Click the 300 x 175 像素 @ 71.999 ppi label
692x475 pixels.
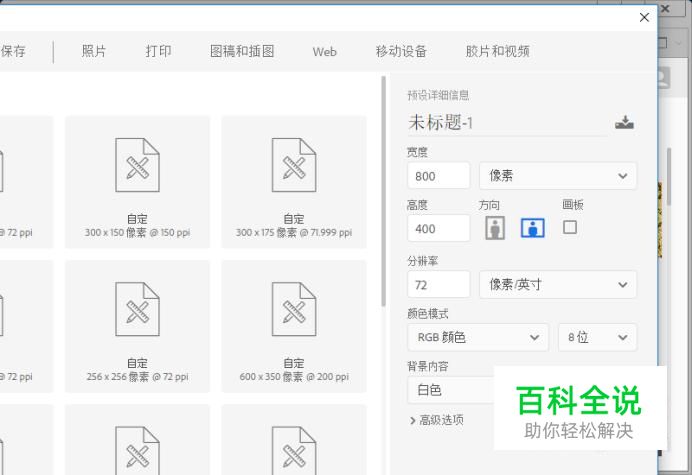[294, 232]
